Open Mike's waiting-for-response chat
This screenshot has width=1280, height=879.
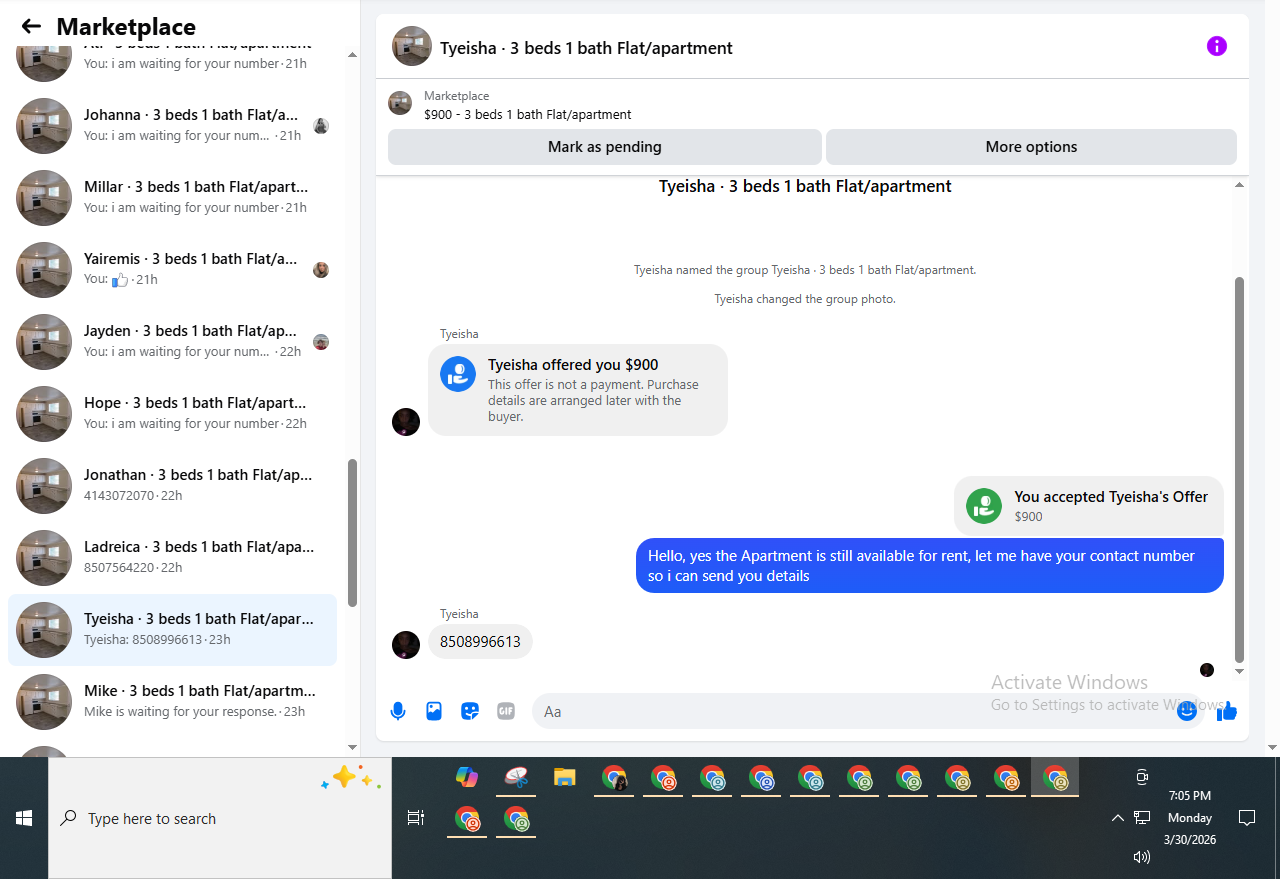[x=172, y=702]
